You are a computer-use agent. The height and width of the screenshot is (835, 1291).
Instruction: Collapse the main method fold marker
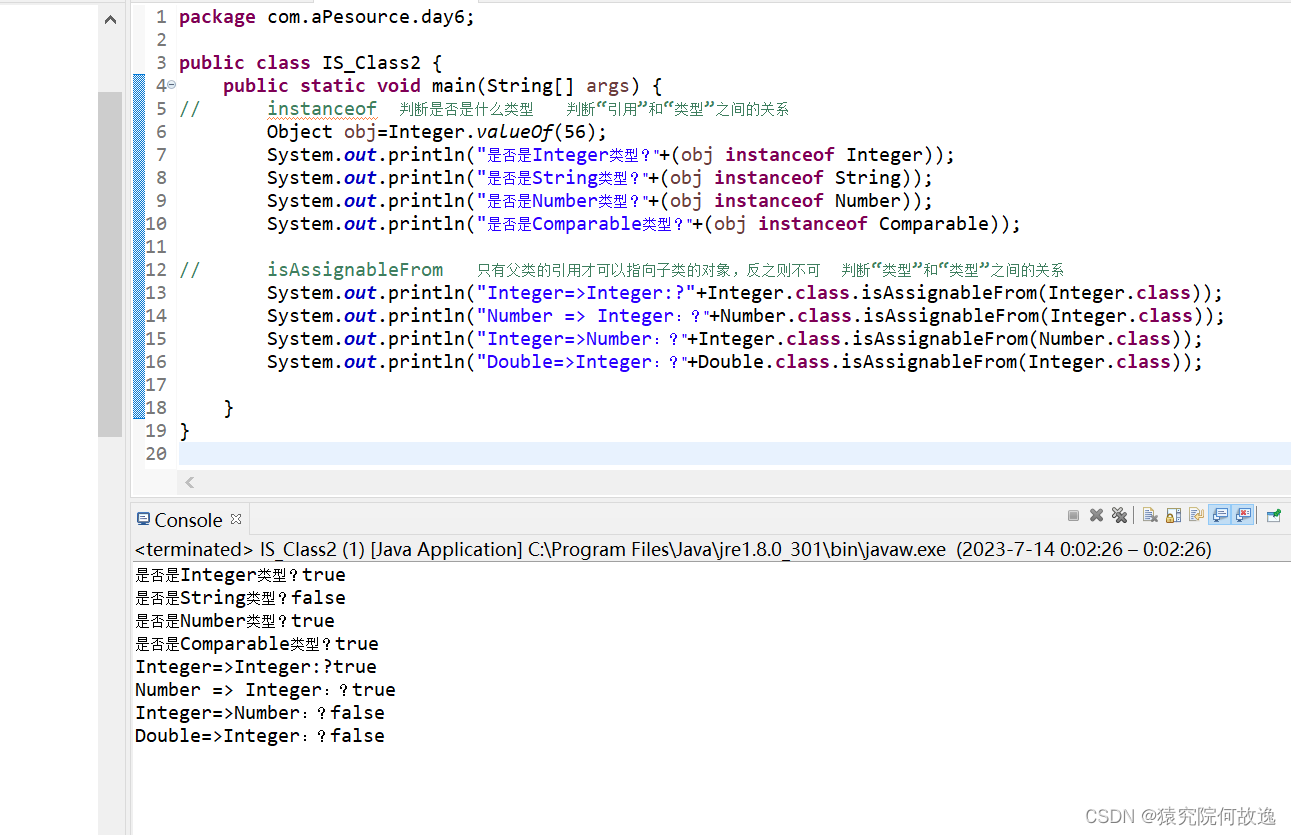coord(171,85)
